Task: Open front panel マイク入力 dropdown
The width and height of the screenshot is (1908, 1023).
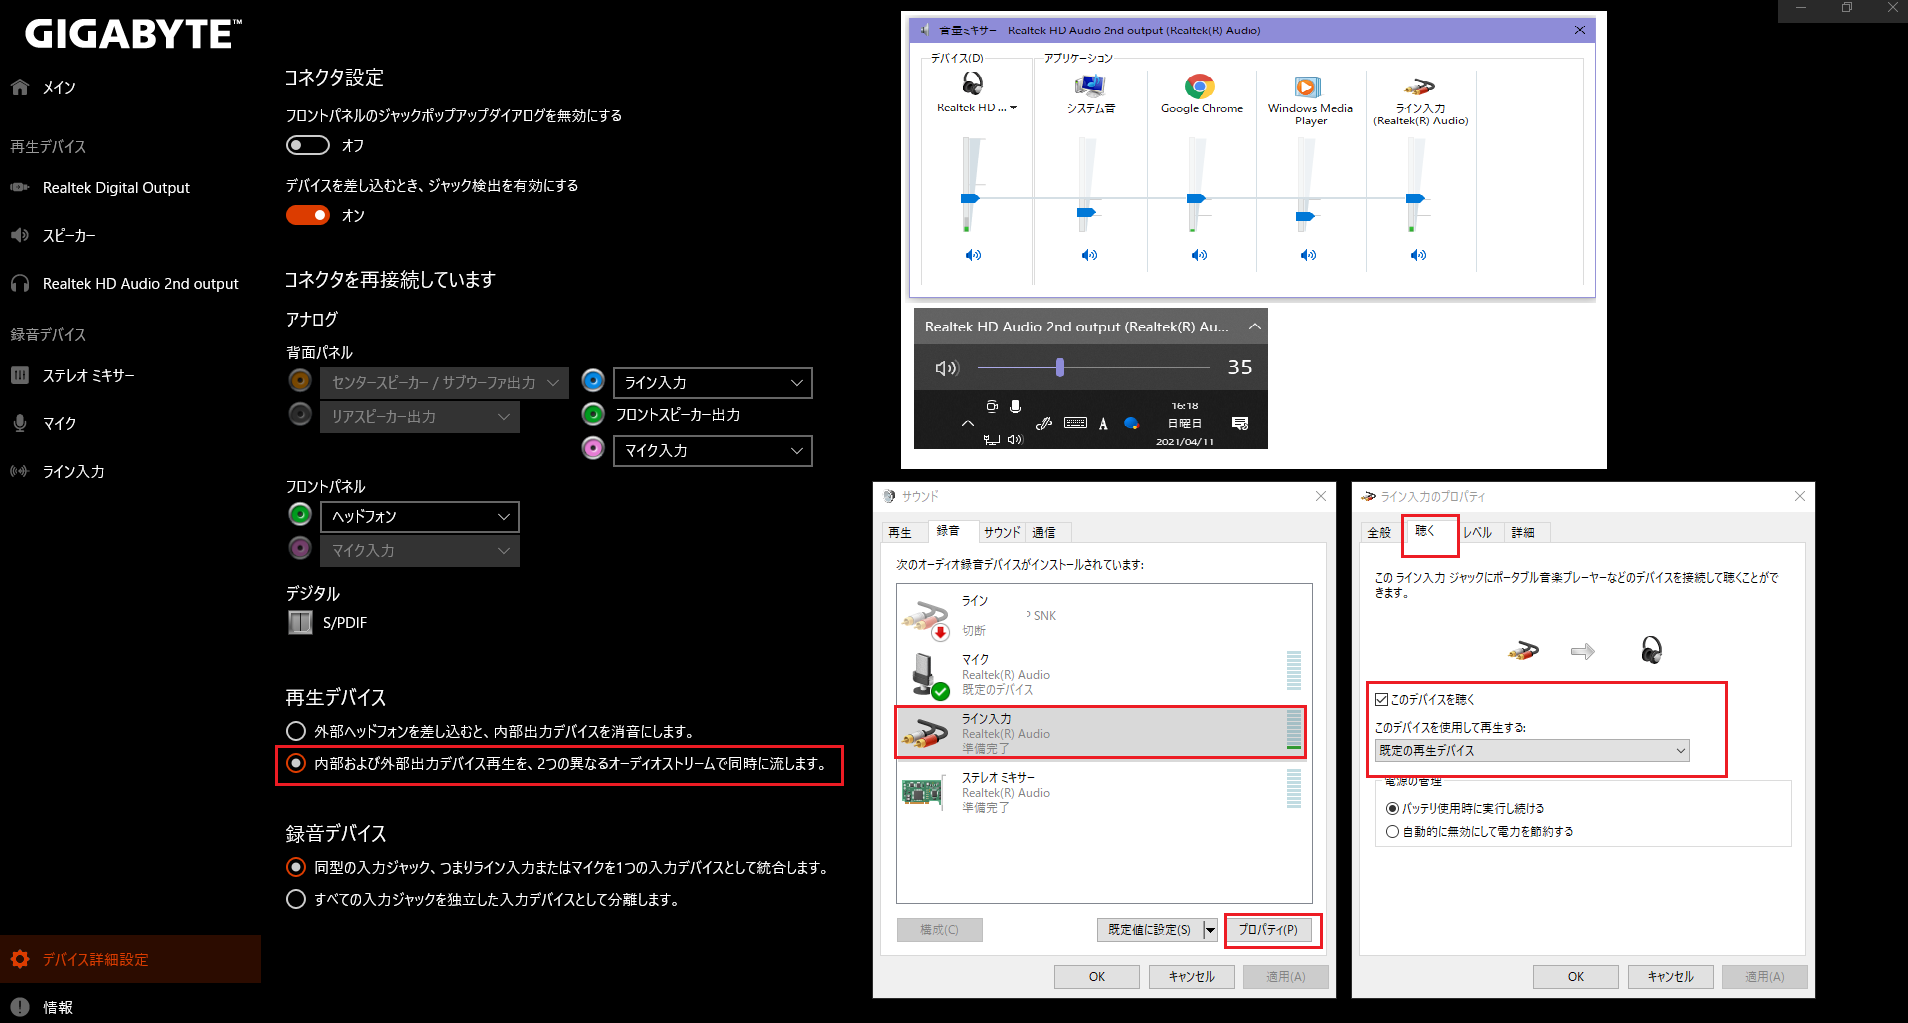Action: 420,550
